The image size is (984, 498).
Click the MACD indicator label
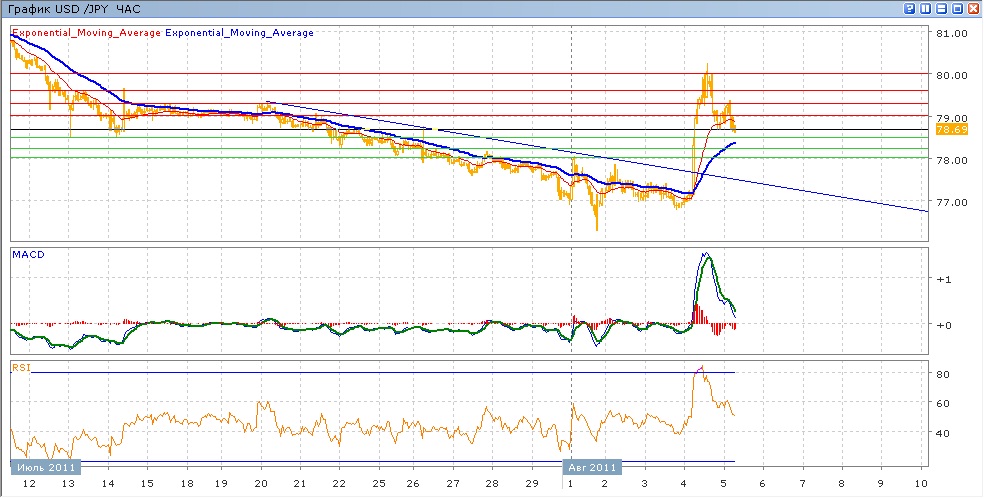(28, 254)
